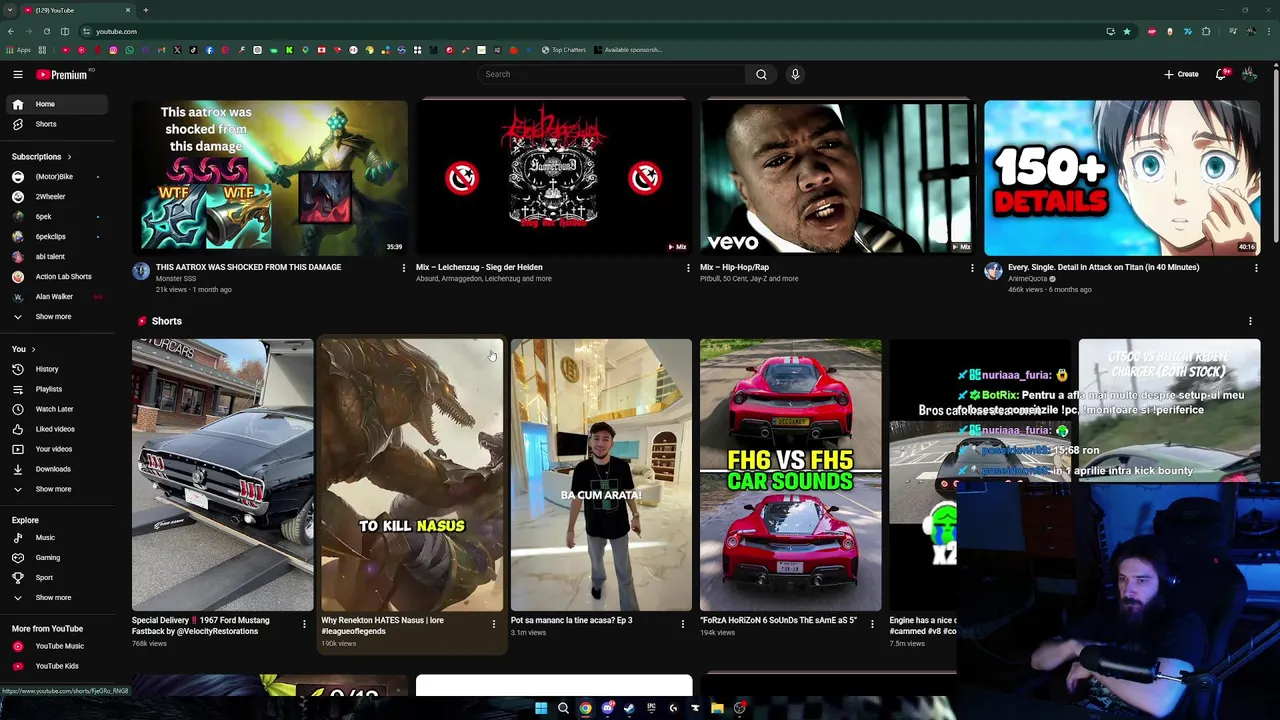Open Gaming under Explore
This screenshot has width=1280, height=720.
point(57,558)
